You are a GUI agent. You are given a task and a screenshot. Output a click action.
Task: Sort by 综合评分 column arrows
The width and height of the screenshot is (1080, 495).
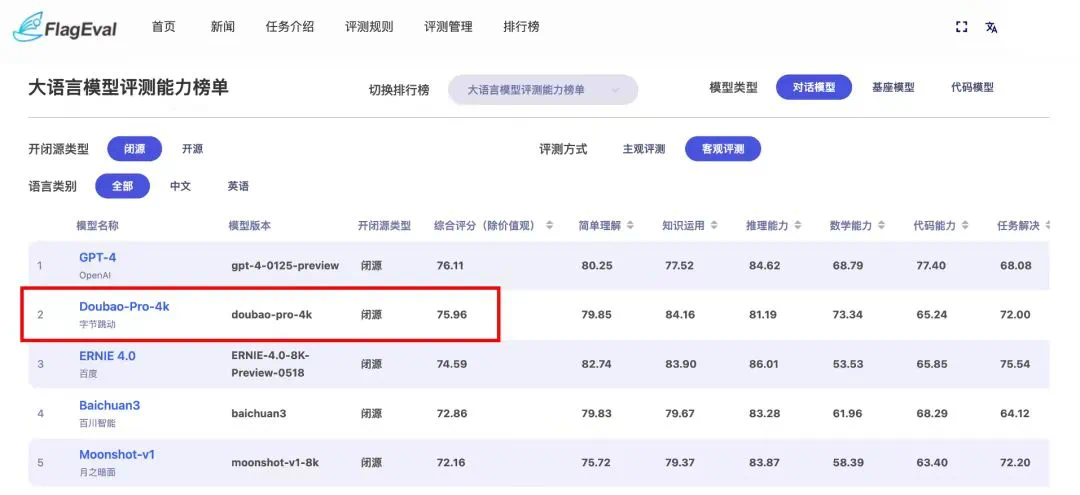pos(549,226)
